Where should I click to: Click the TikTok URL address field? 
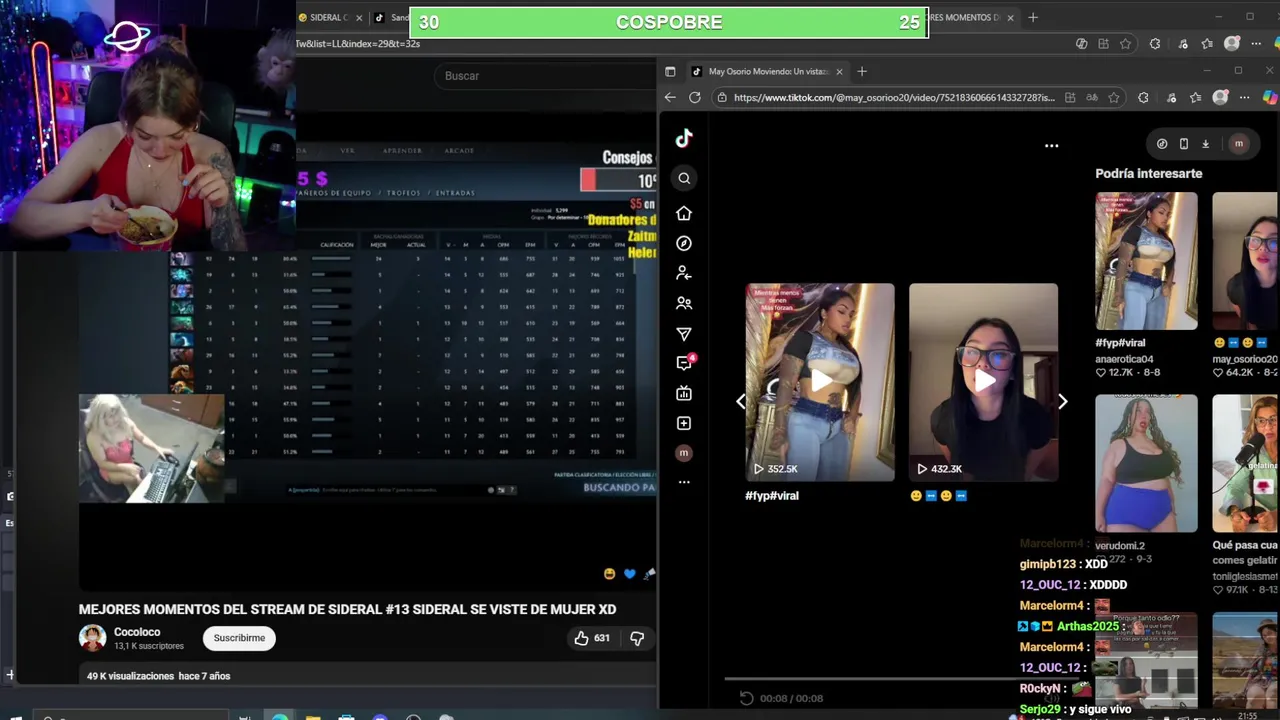point(894,97)
